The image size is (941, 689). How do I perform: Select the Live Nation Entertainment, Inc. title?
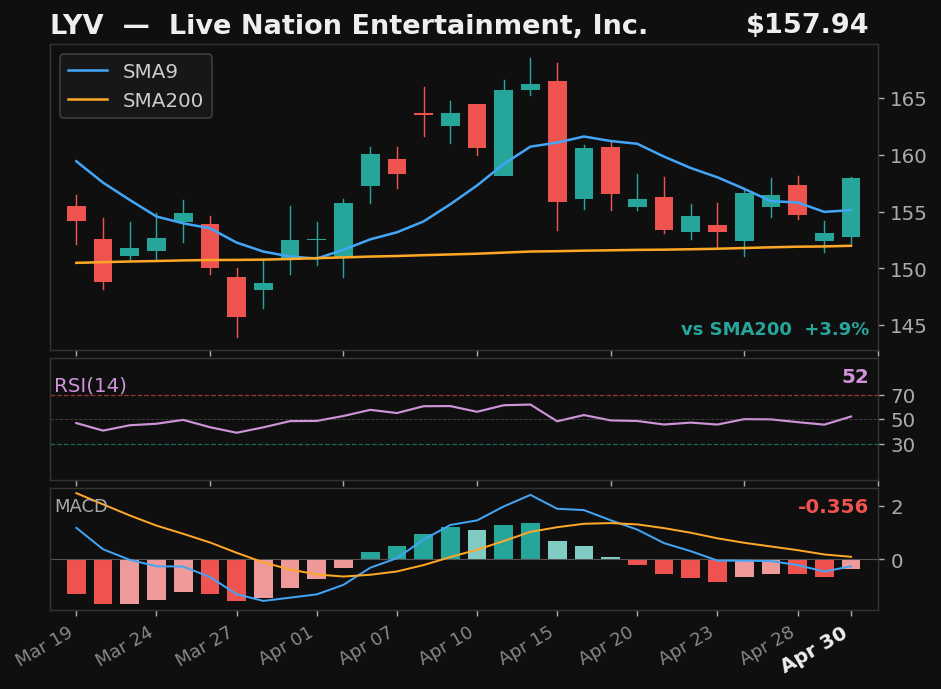(x=408, y=25)
